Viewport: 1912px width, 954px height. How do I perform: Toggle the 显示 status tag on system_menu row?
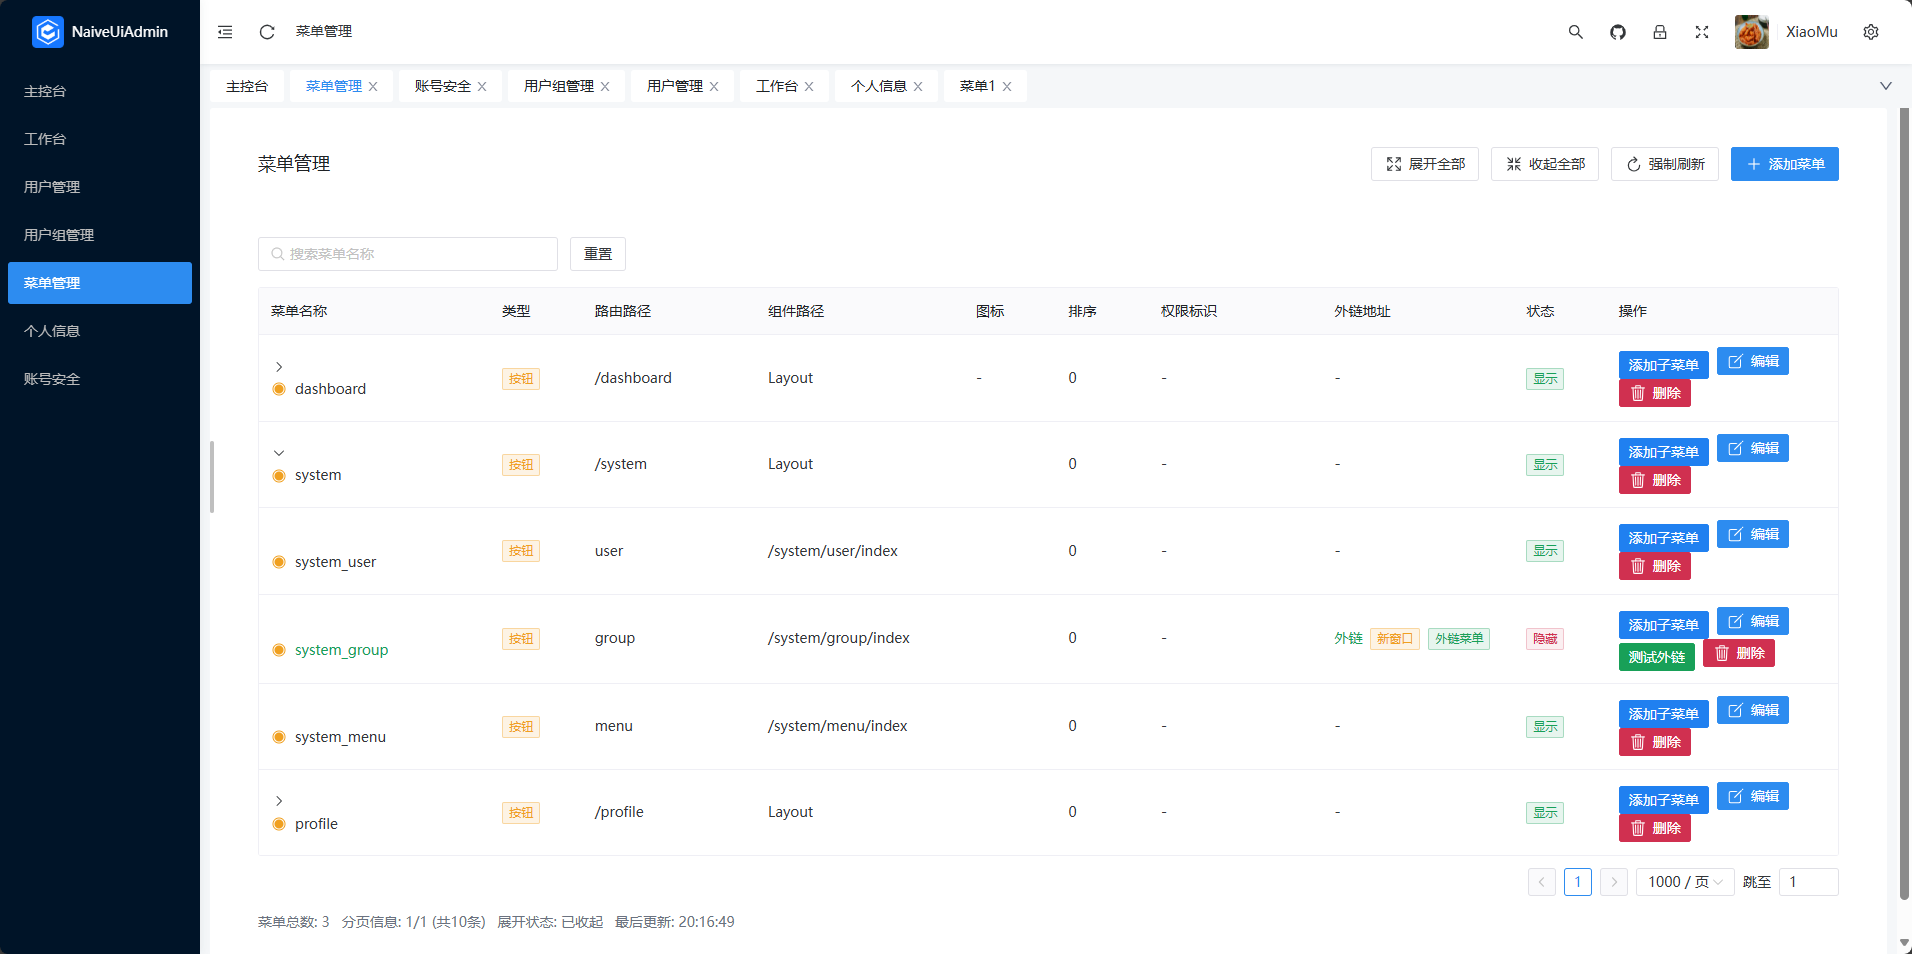click(x=1544, y=727)
